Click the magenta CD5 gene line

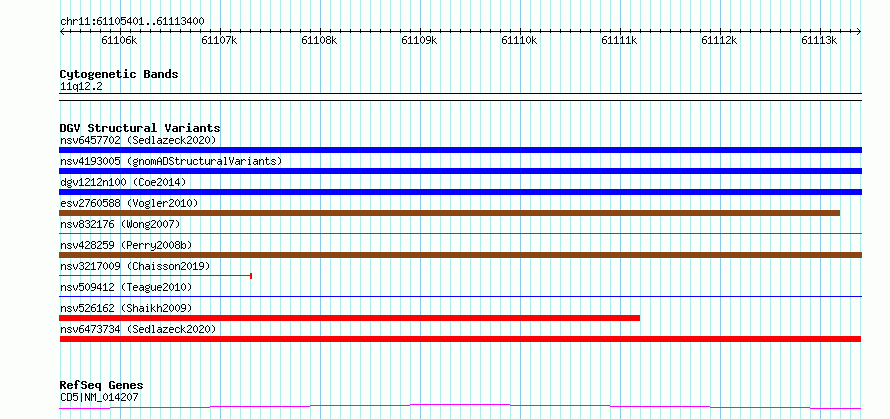[x=460, y=407]
